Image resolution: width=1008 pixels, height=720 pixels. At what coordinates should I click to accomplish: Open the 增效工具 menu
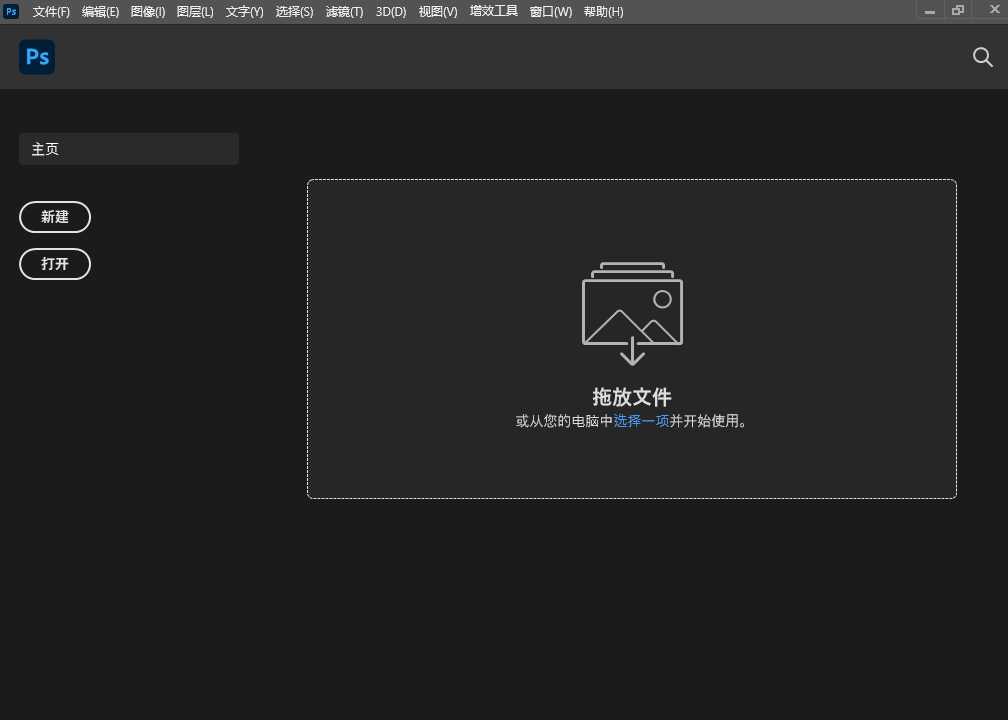point(494,11)
